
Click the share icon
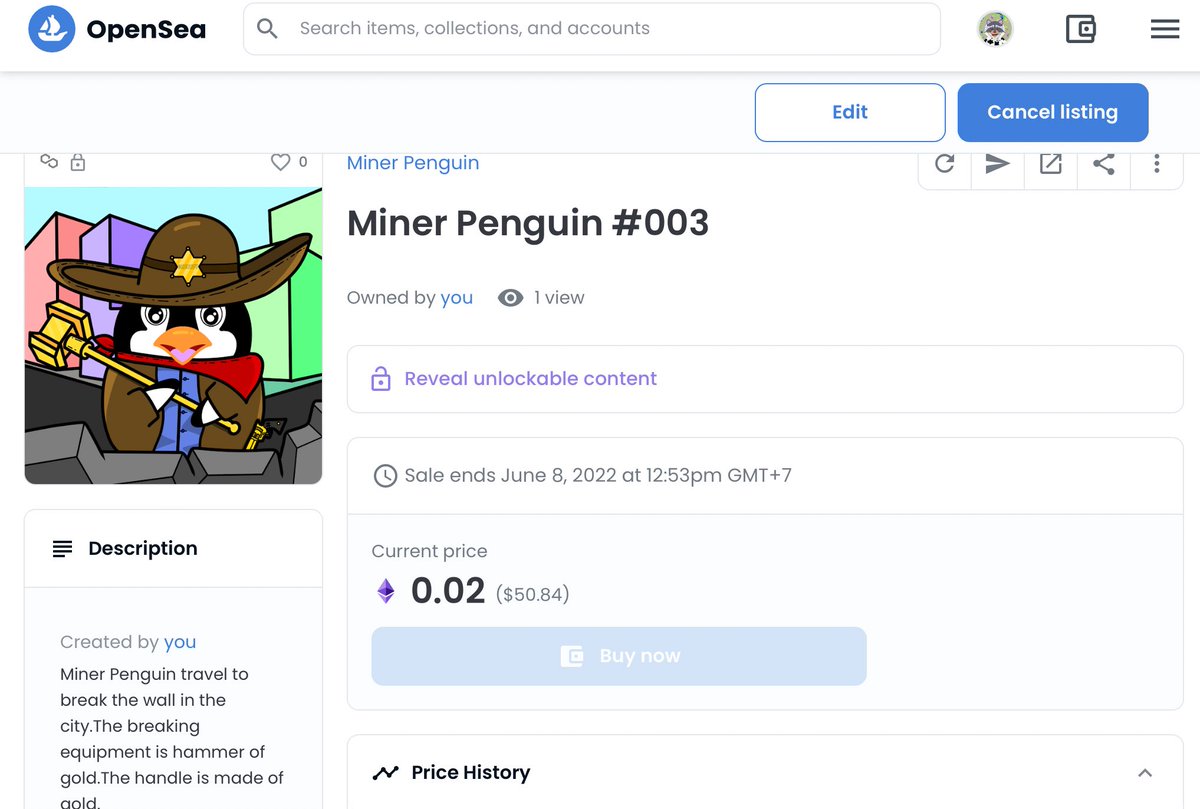pos(1103,164)
